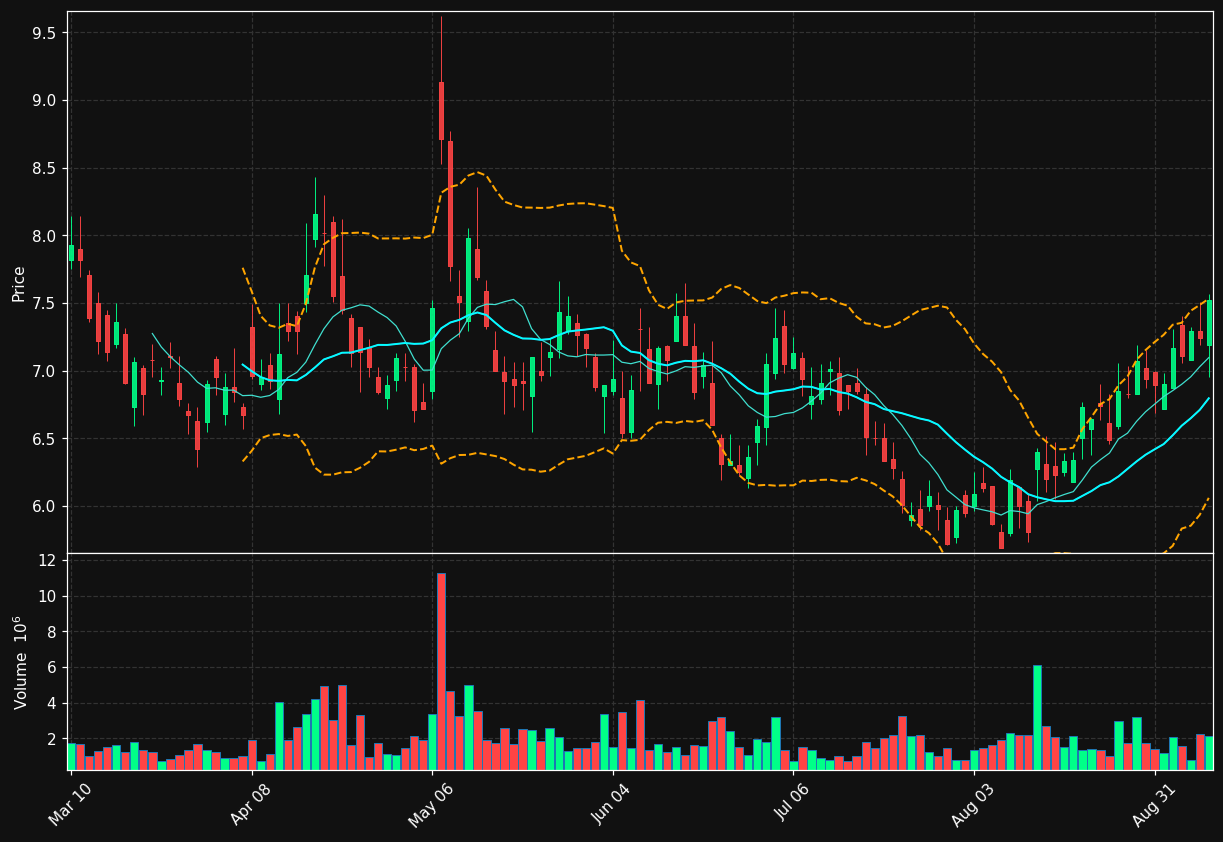1223x842 pixels.
Task: Click the 6.5 price tick label
Action: coord(44,439)
